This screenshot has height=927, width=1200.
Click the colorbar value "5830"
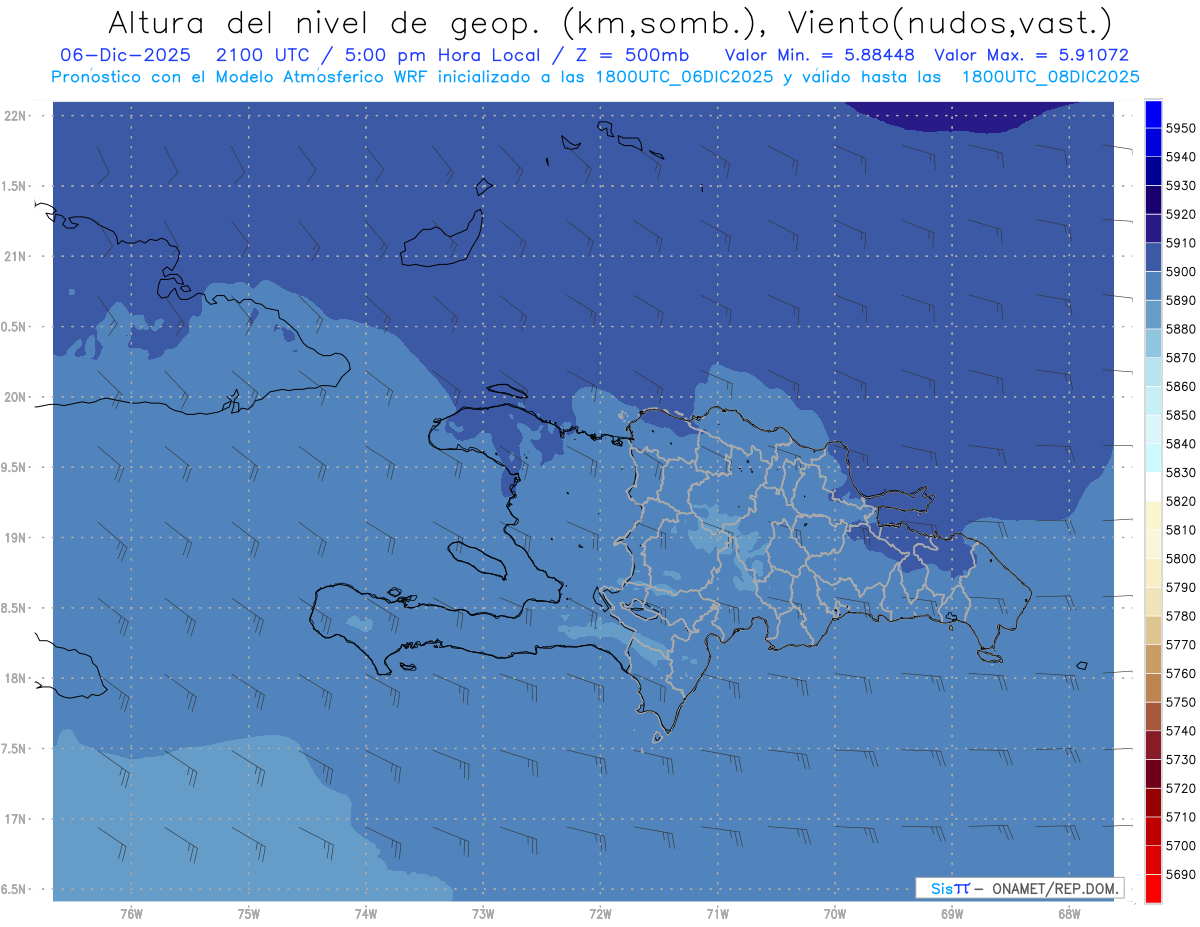point(1181,472)
